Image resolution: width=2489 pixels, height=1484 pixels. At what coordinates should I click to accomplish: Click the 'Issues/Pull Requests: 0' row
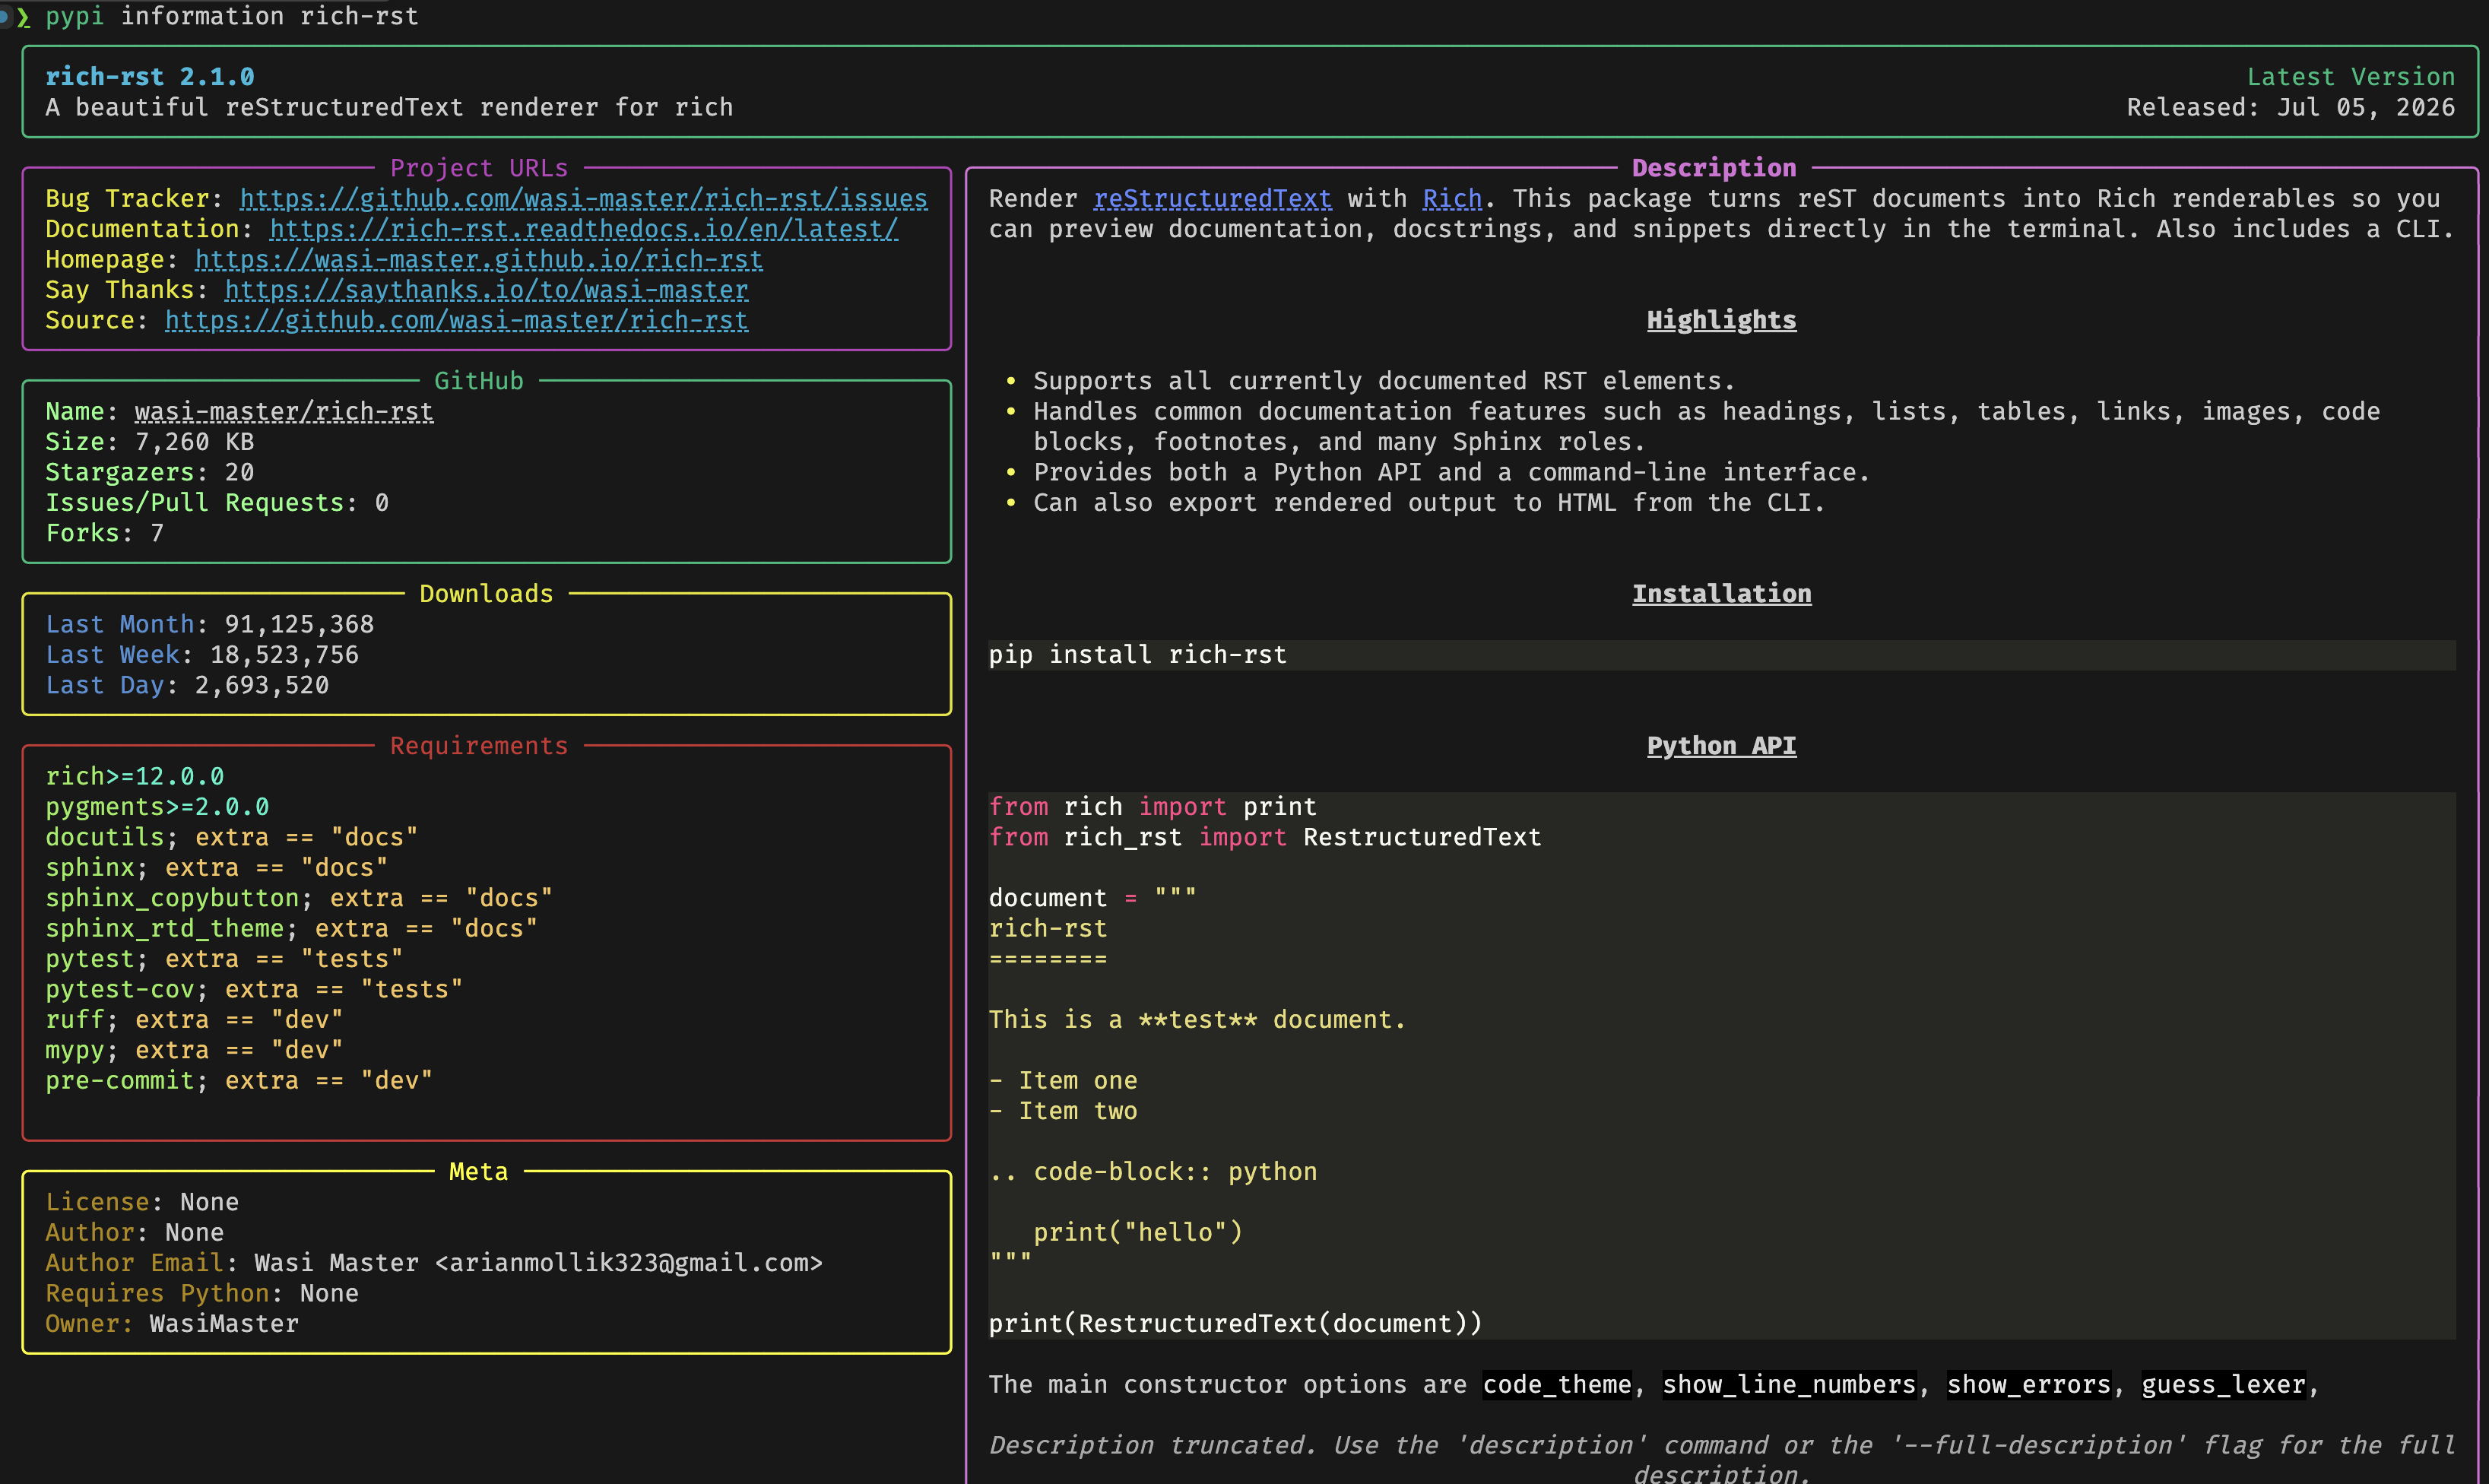click(x=217, y=503)
